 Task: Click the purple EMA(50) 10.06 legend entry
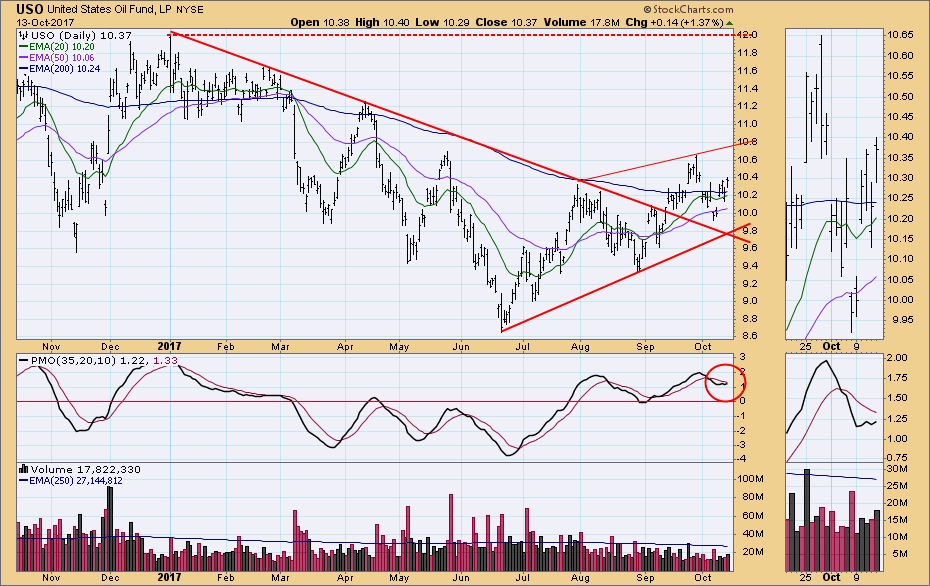click(x=57, y=58)
